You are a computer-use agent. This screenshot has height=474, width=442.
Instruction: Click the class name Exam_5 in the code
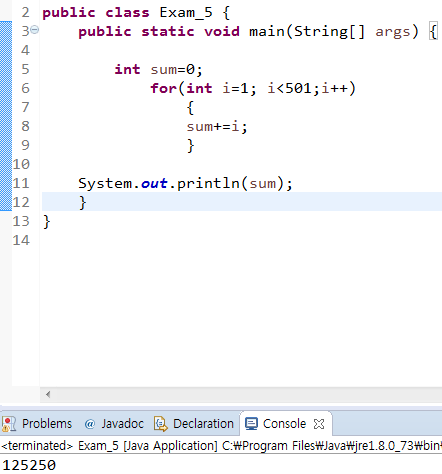point(186,13)
